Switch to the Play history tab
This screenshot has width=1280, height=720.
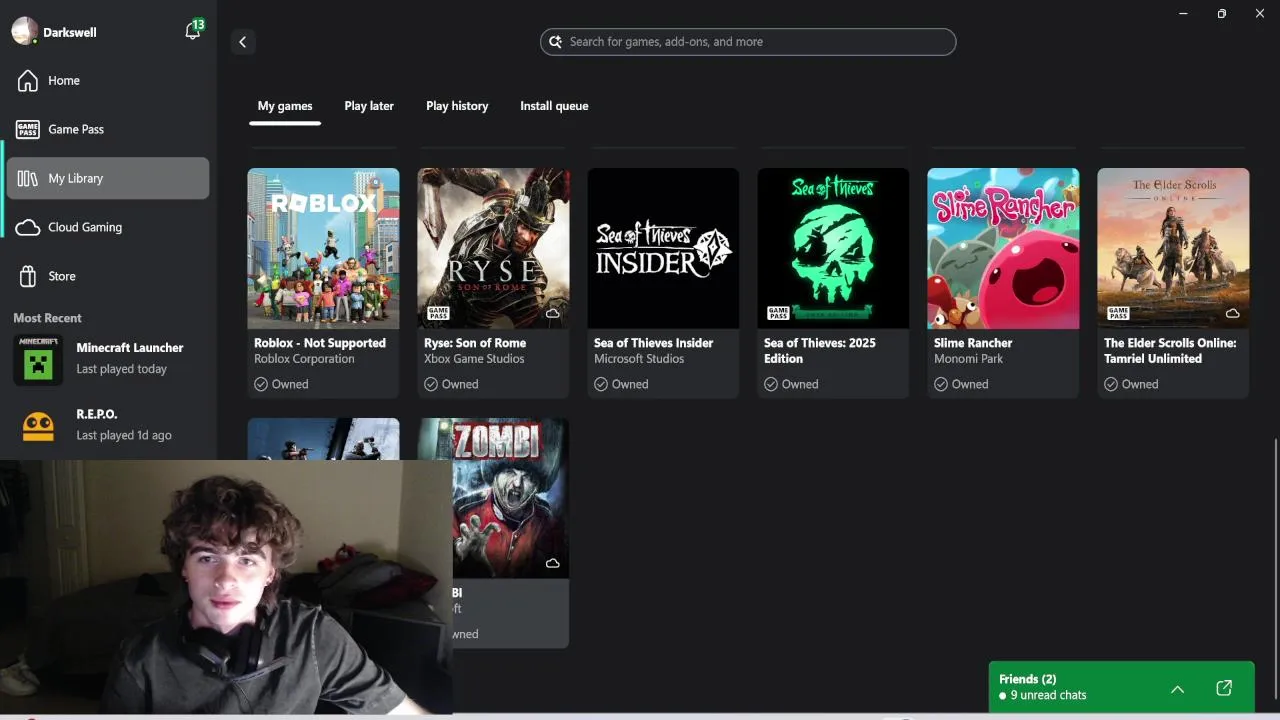[x=457, y=106]
